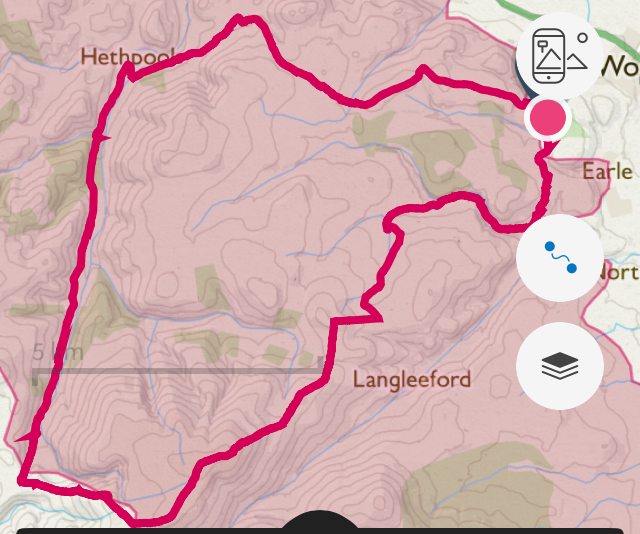Tap the partial "Wo" town label
Screen dimensions: 640x534
pyautogui.click(x=620, y=66)
